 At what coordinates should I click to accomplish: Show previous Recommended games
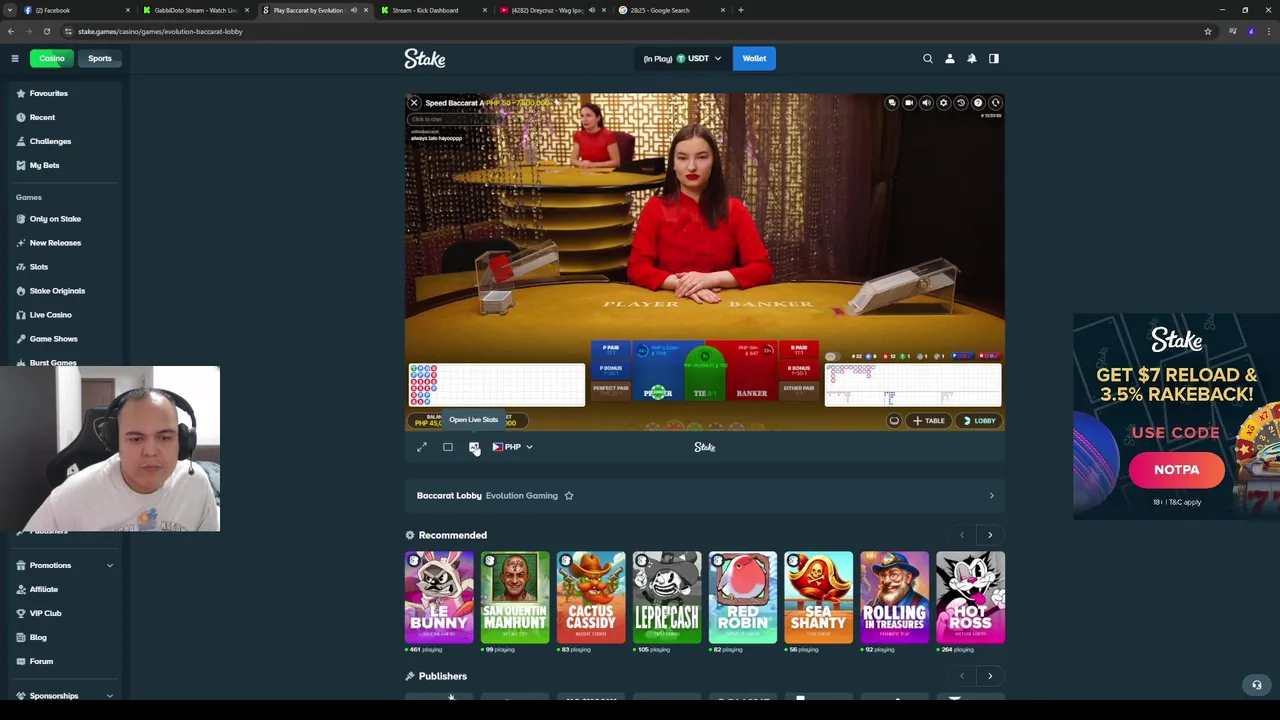coord(962,535)
